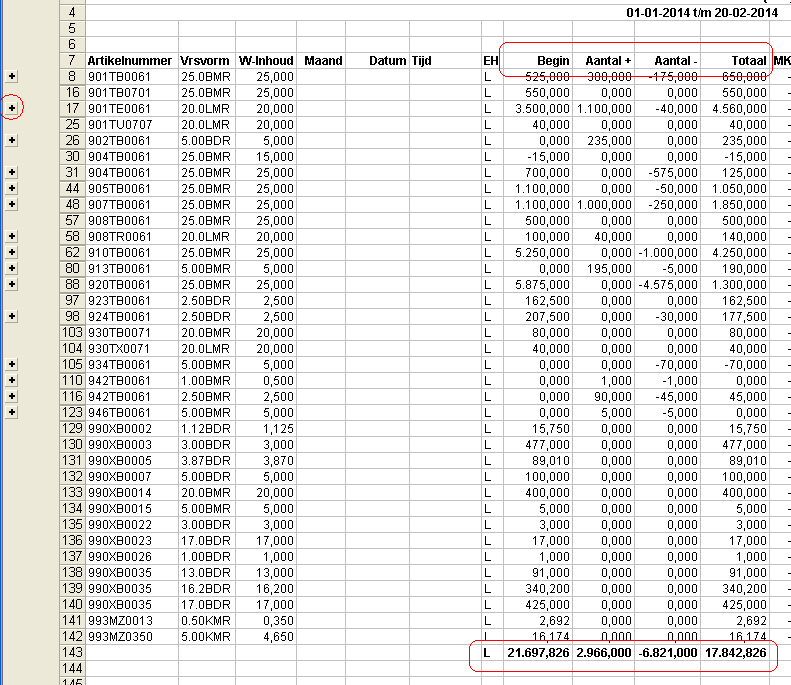Select the row 97 header
This screenshot has width=791, height=685.
point(73,301)
